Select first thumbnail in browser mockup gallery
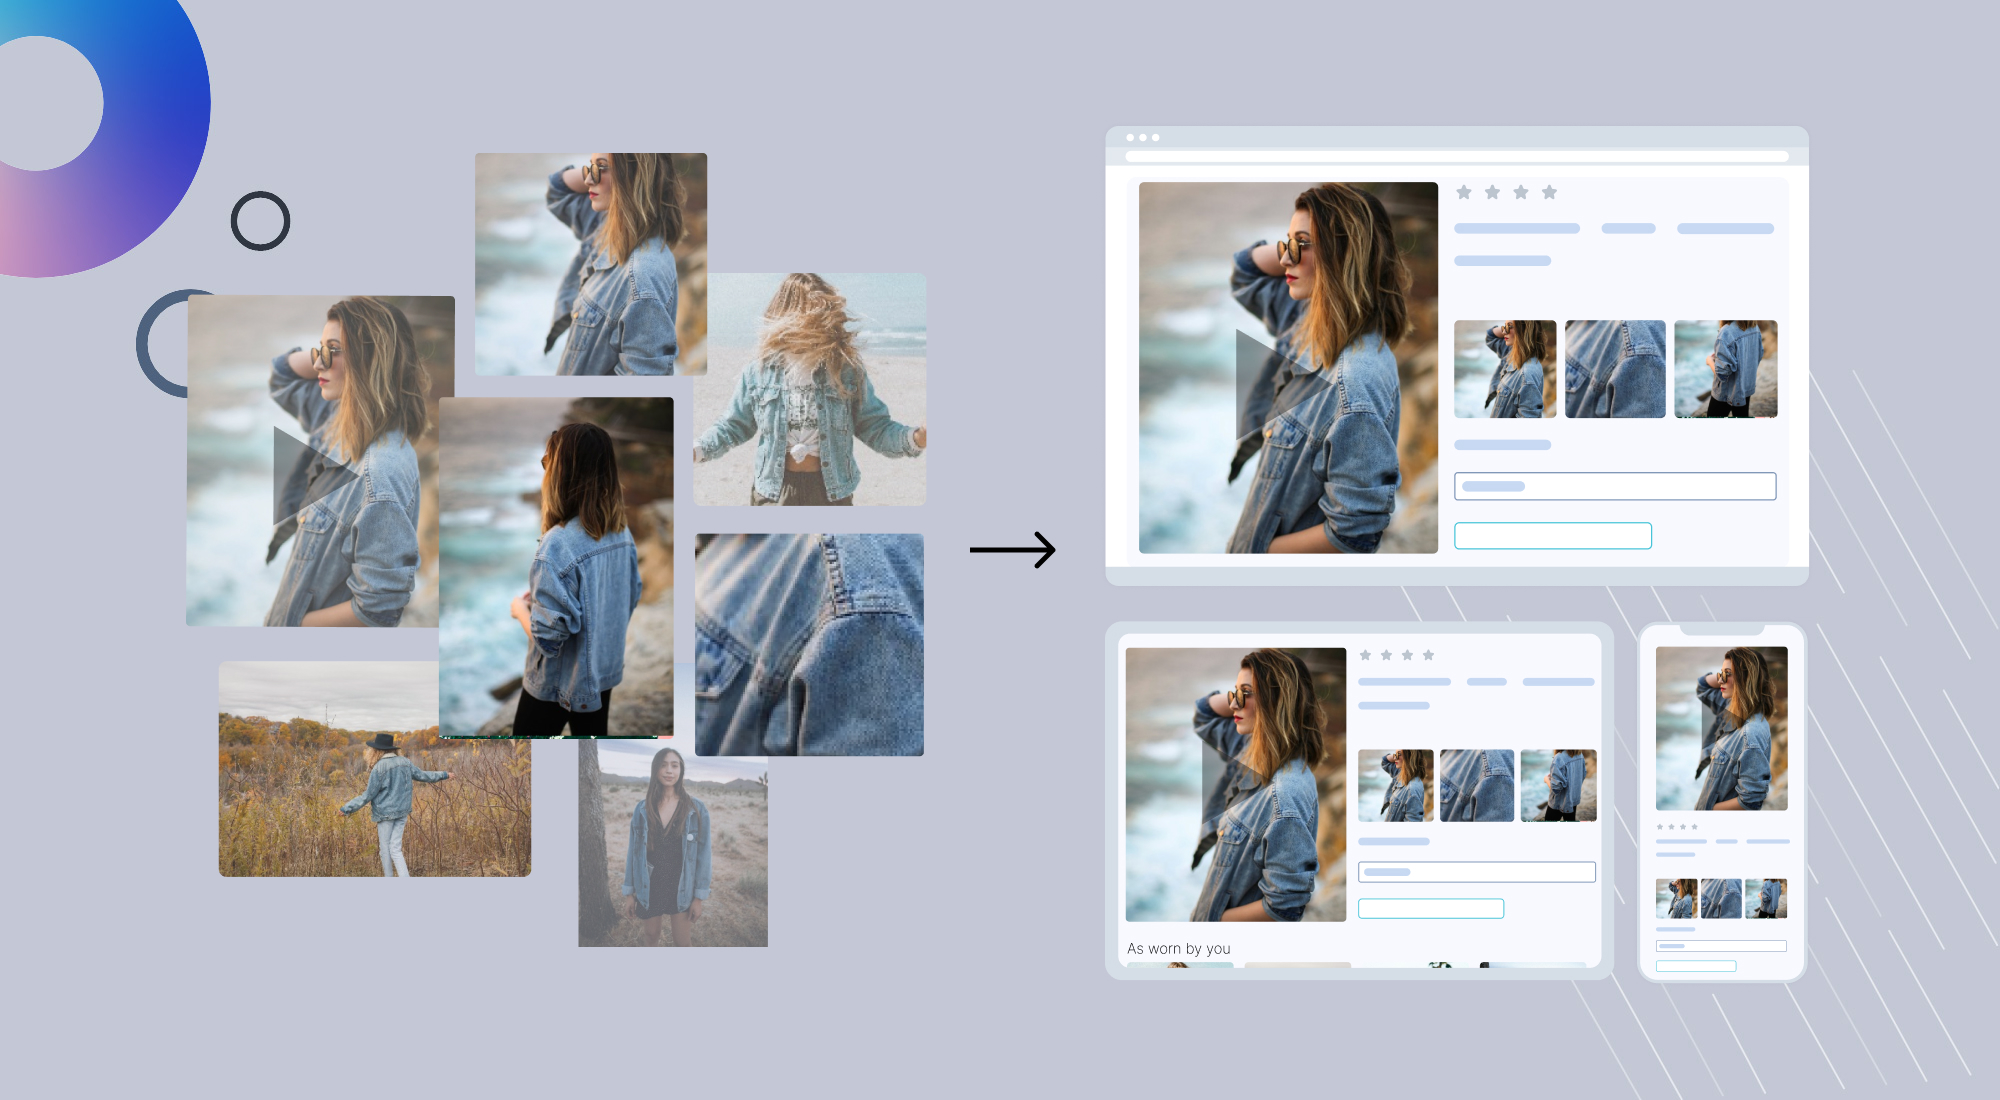This screenshot has width=2000, height=1100. point(1505,369)
